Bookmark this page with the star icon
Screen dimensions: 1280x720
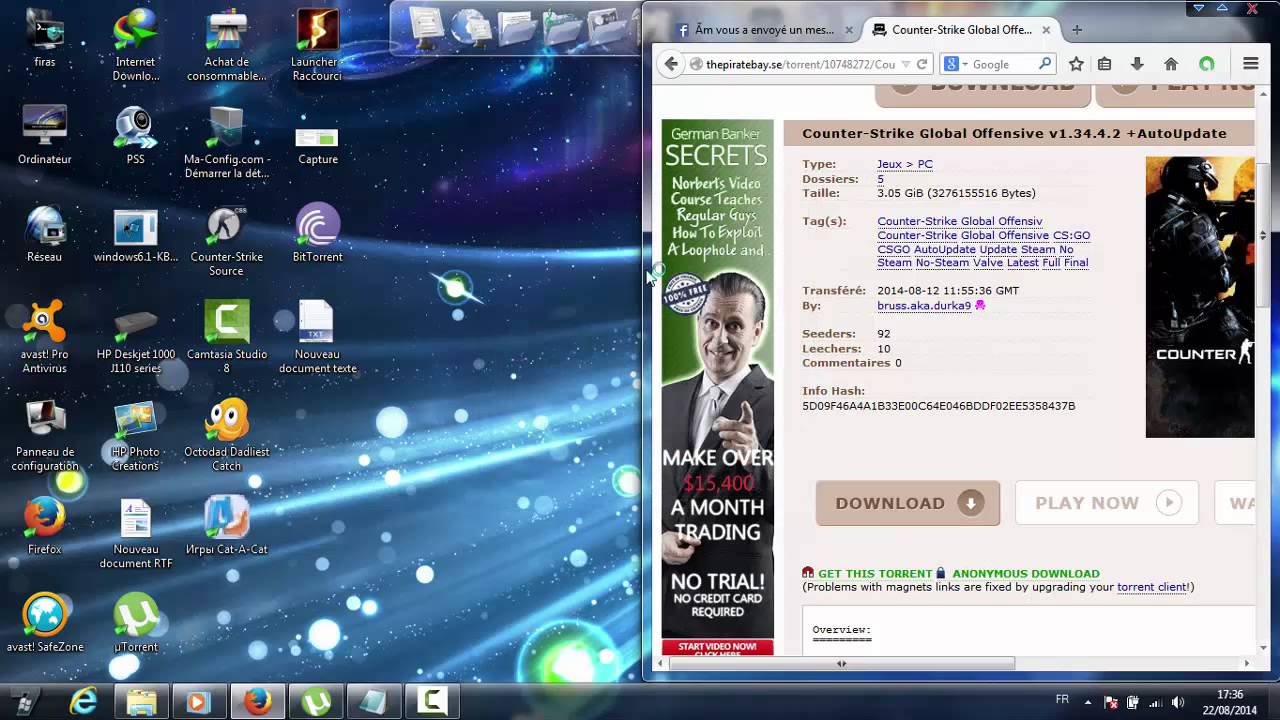click(x=1076, y=64)
